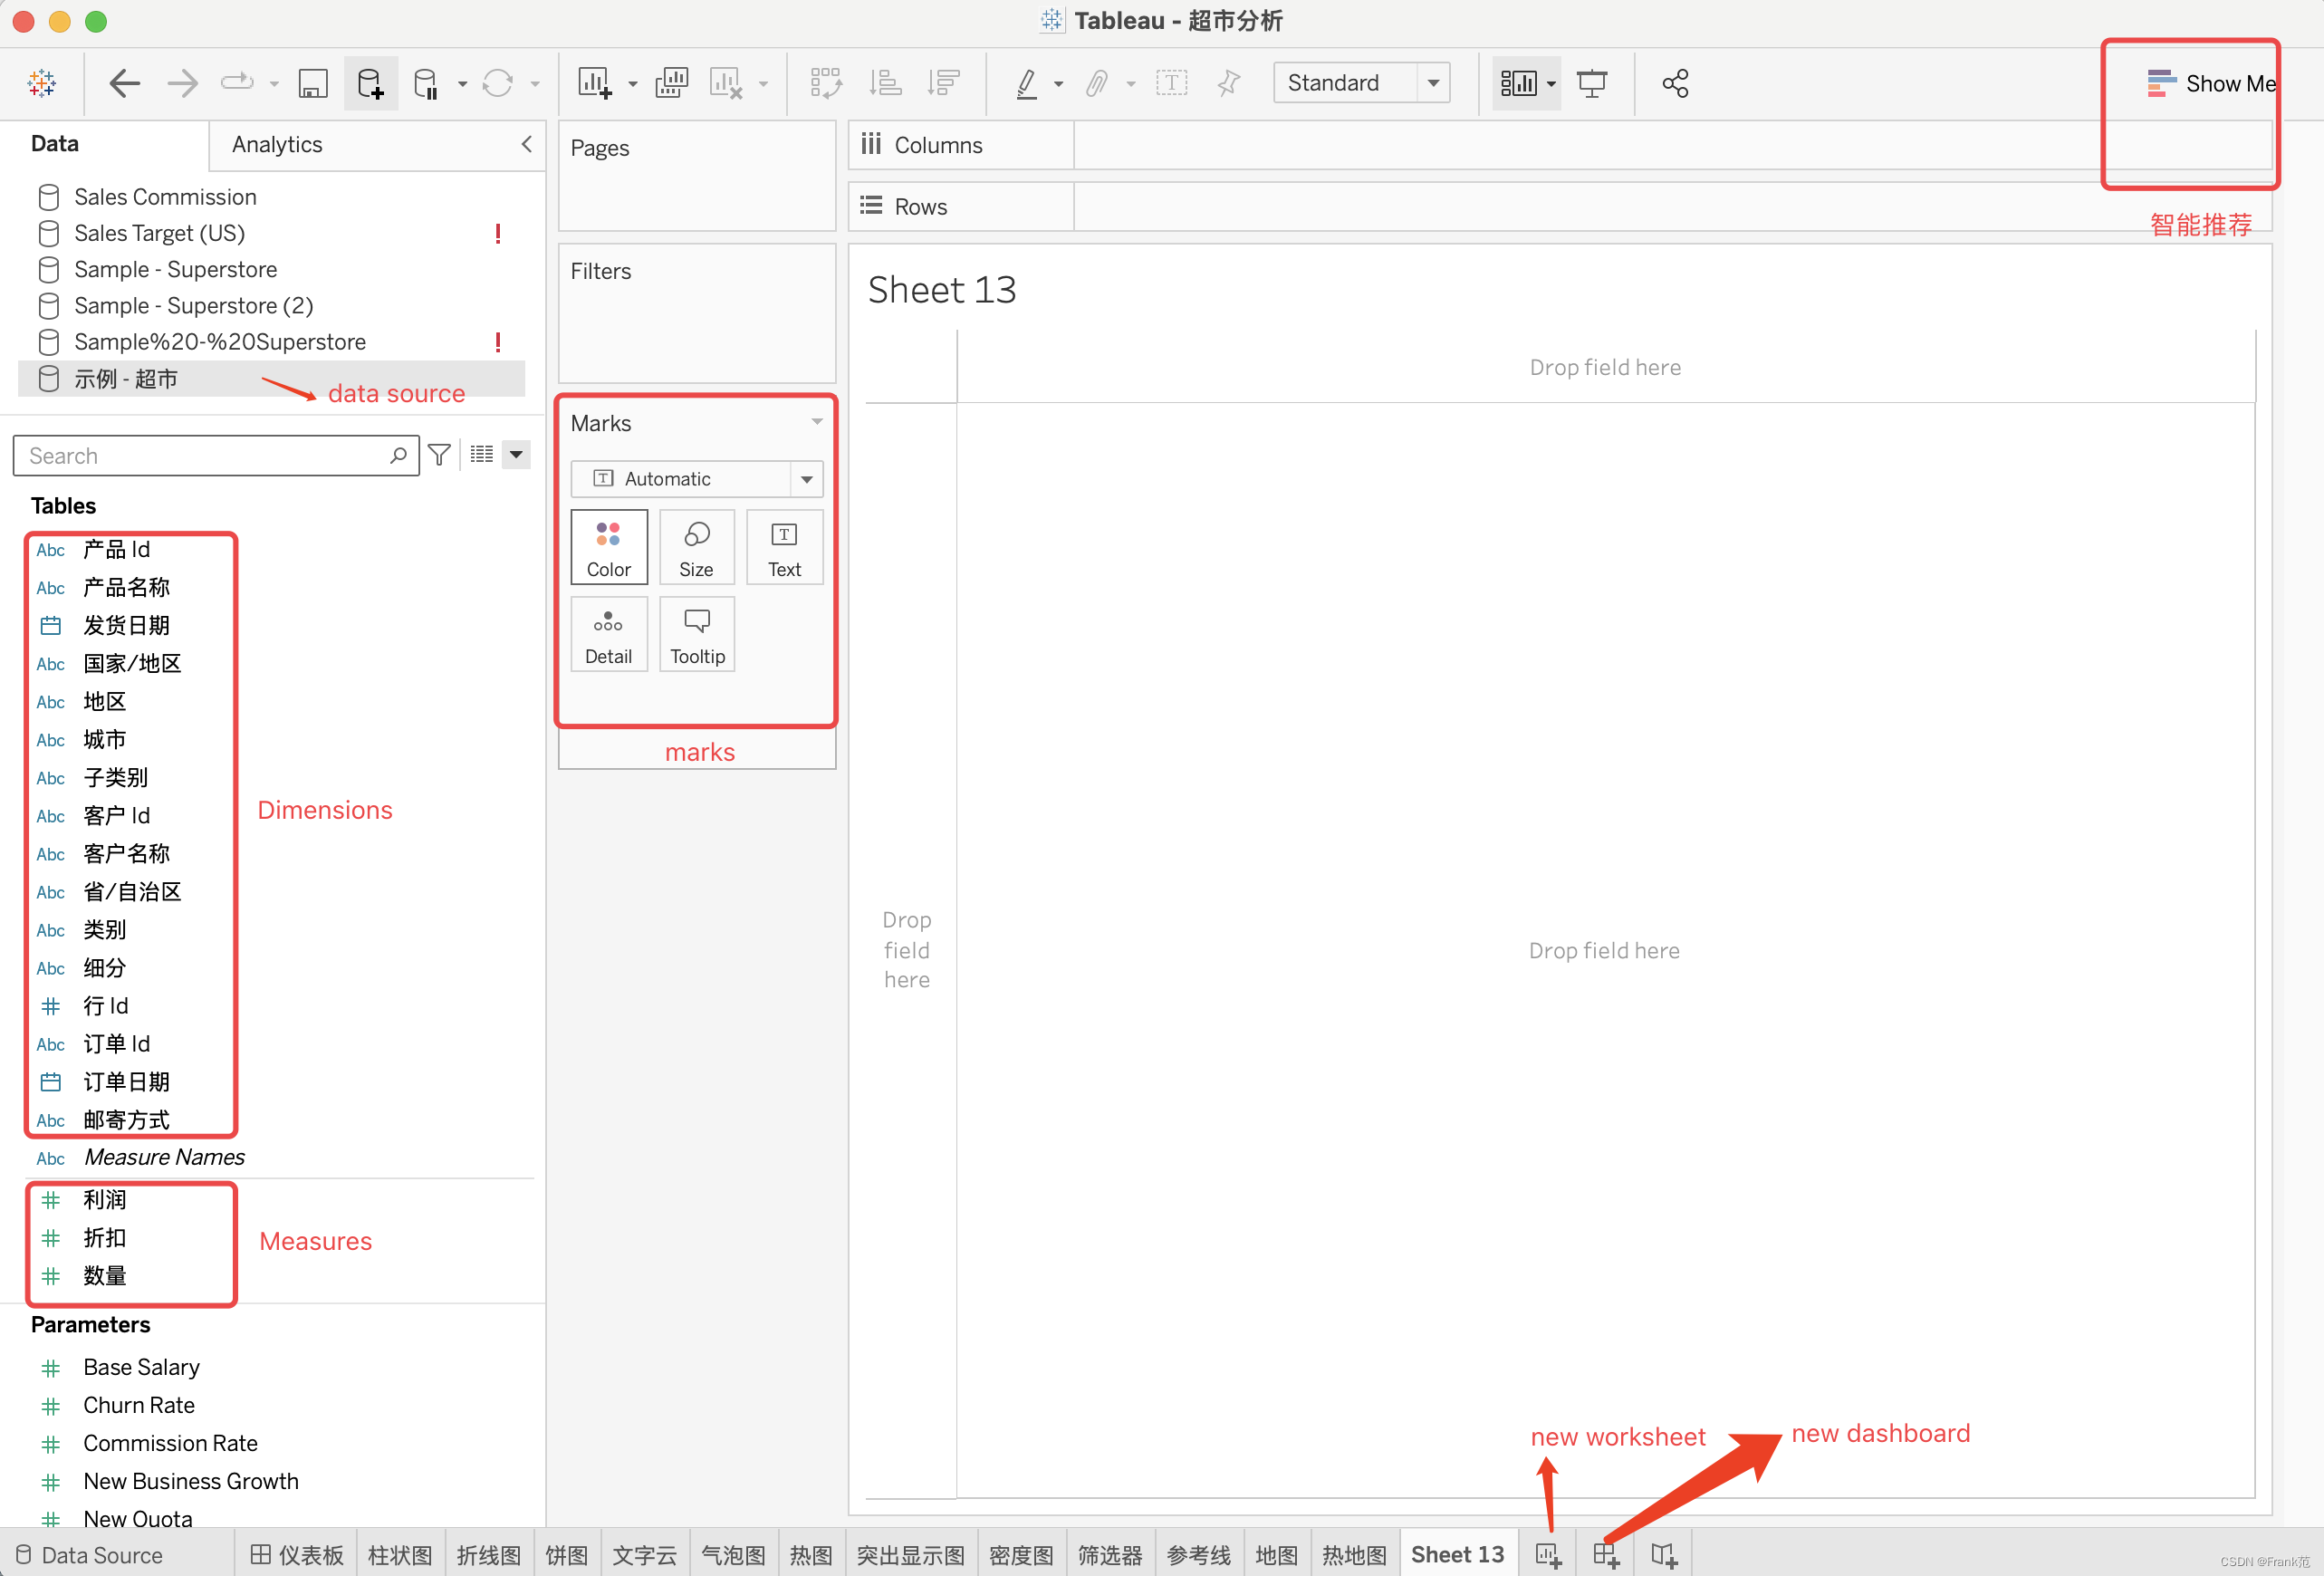Viewport: 2324px width, 1576px height.
Task: Click the Group Members paperclip icon
Action: click(x=1097, y=83)
